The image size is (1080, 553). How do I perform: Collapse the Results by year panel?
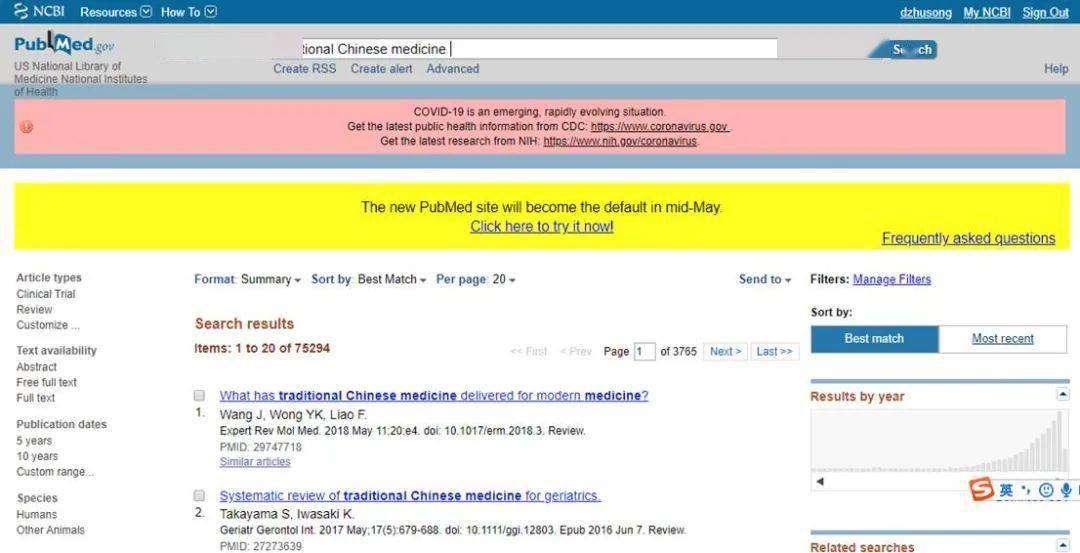[x=1062, y=395]
